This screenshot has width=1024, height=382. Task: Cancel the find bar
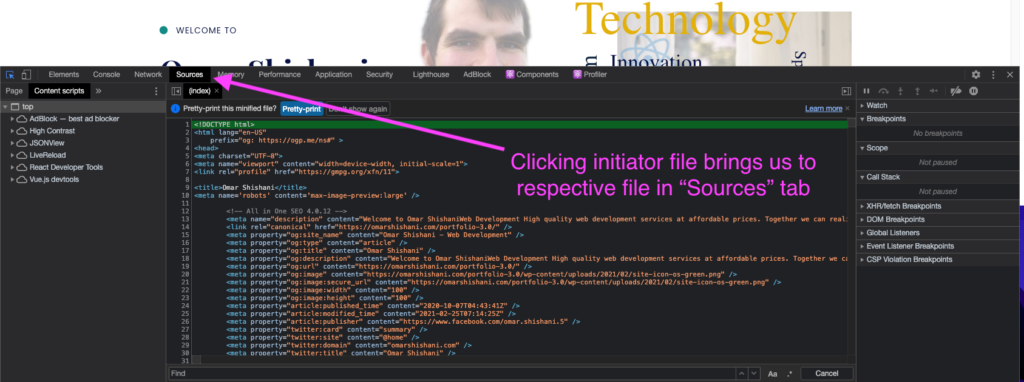point(826,374)
